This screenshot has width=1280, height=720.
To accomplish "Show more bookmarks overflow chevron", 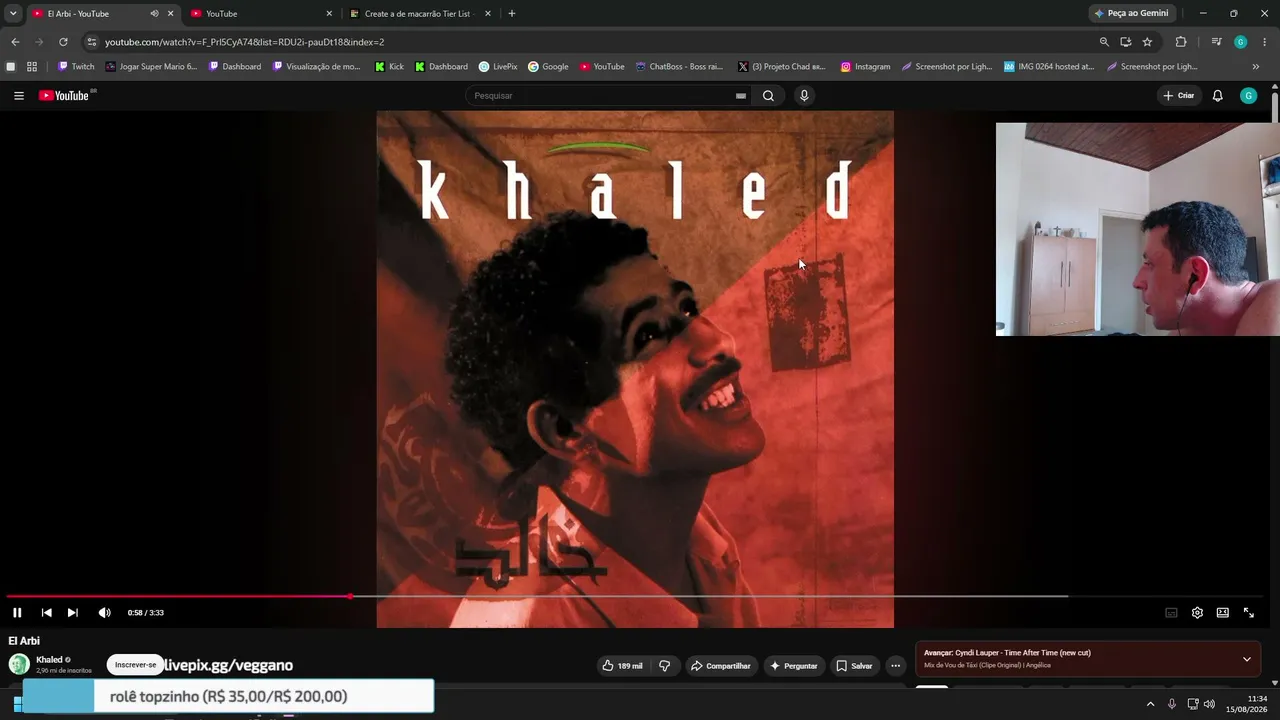I will click(1256, 67).
